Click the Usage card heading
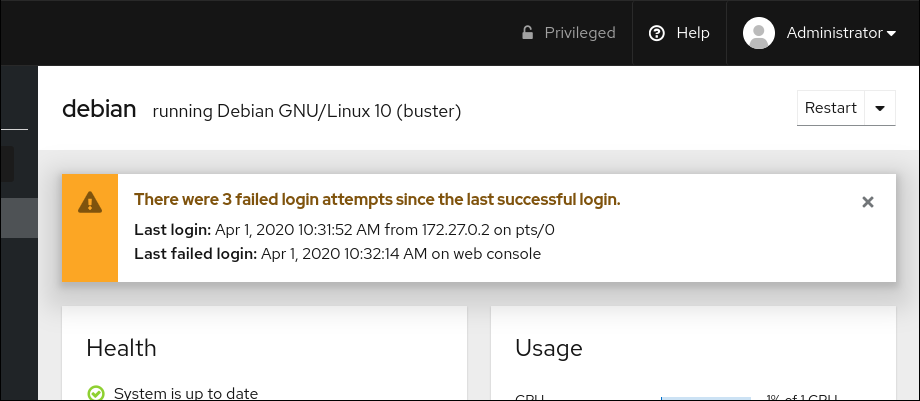Screen dimensions: 920x401 click(549, 348)
